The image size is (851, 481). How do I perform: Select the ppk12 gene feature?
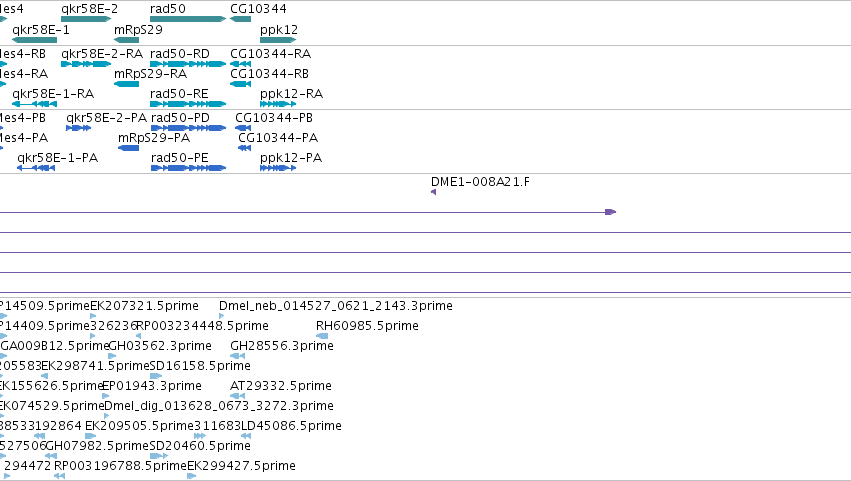coord(278,40)
